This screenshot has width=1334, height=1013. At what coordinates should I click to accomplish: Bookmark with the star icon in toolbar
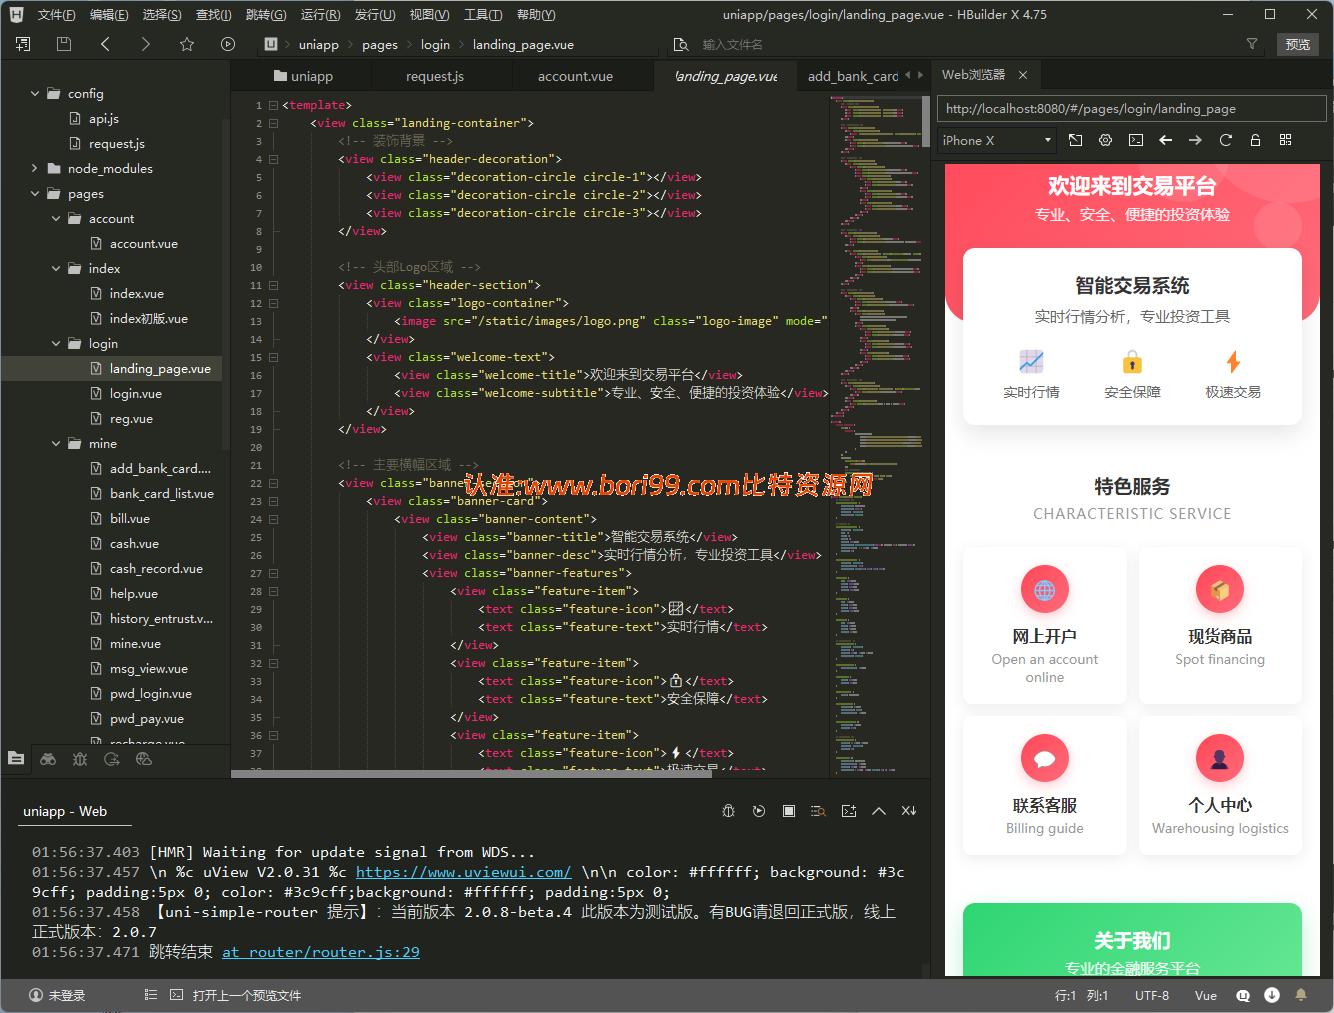click(x=187, y=44)
